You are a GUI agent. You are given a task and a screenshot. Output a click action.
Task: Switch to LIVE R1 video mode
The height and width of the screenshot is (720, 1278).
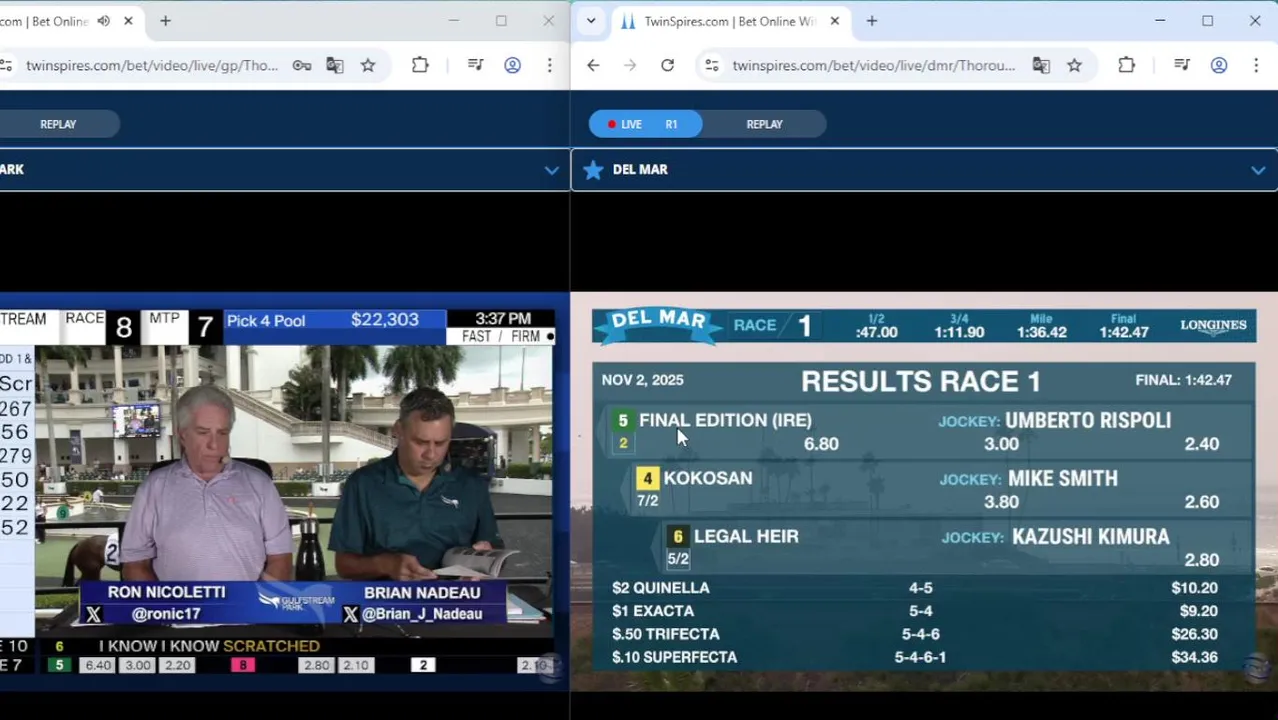(x=645, y=124)
